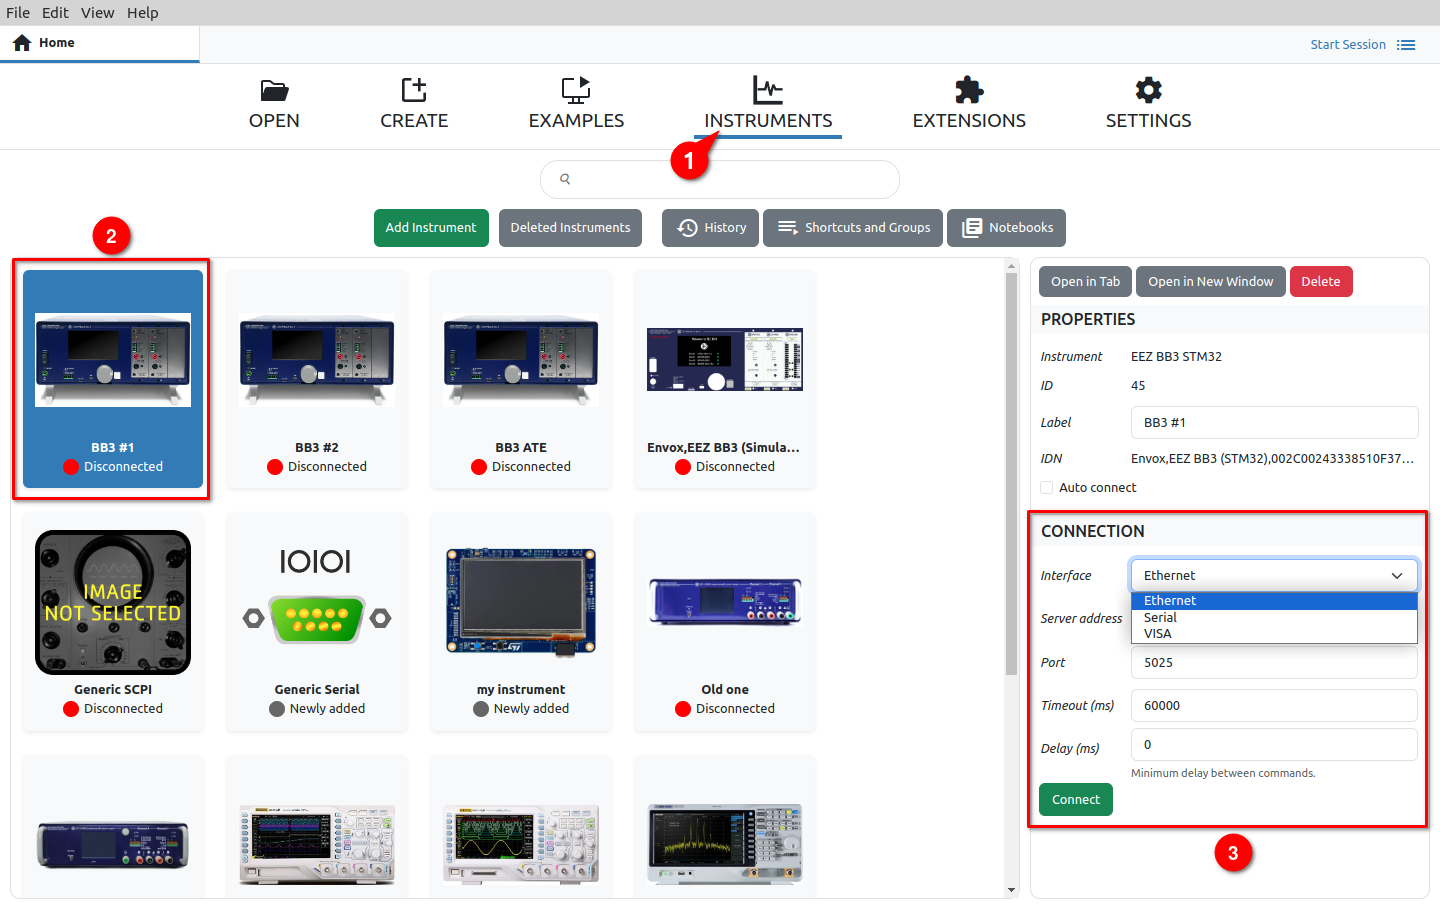Click the Label input field

(x=1274, y=423)
